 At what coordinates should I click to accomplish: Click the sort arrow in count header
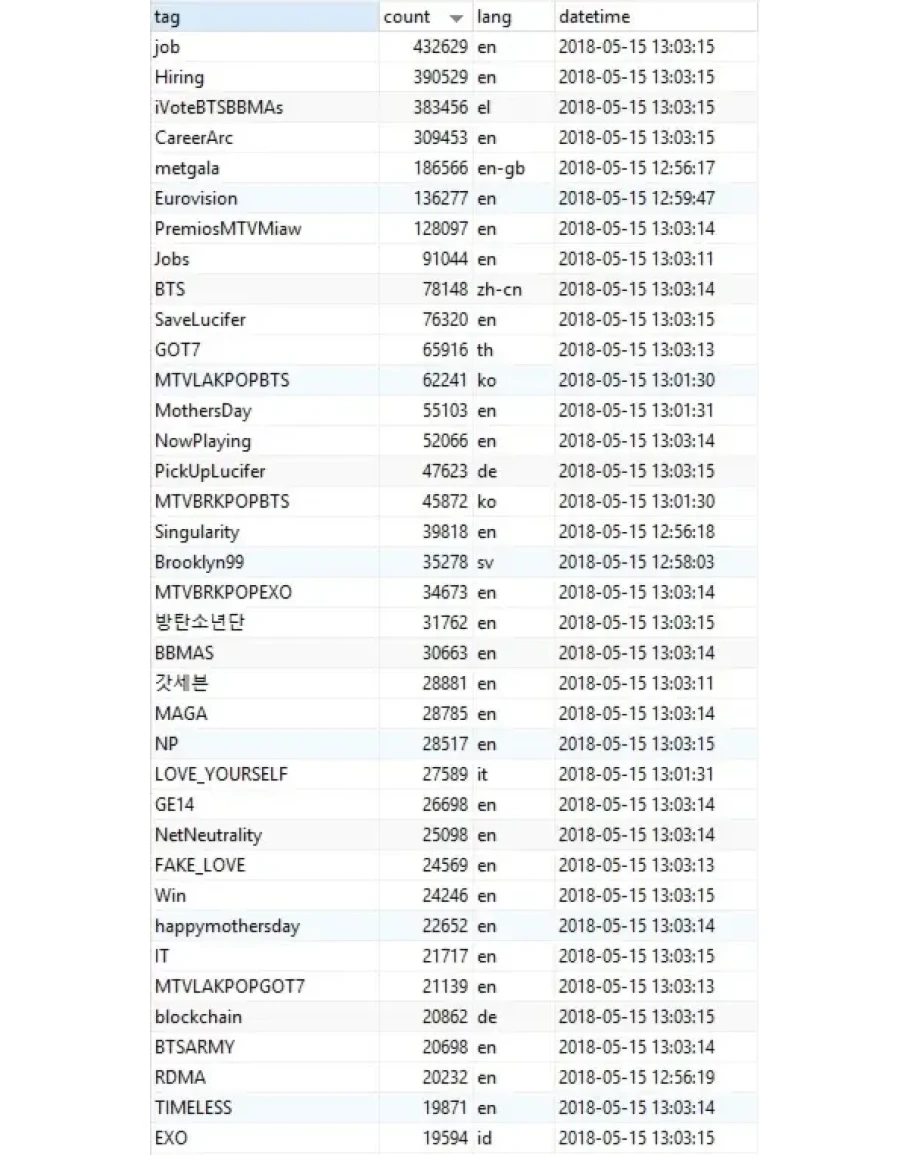tap(457, 18)
